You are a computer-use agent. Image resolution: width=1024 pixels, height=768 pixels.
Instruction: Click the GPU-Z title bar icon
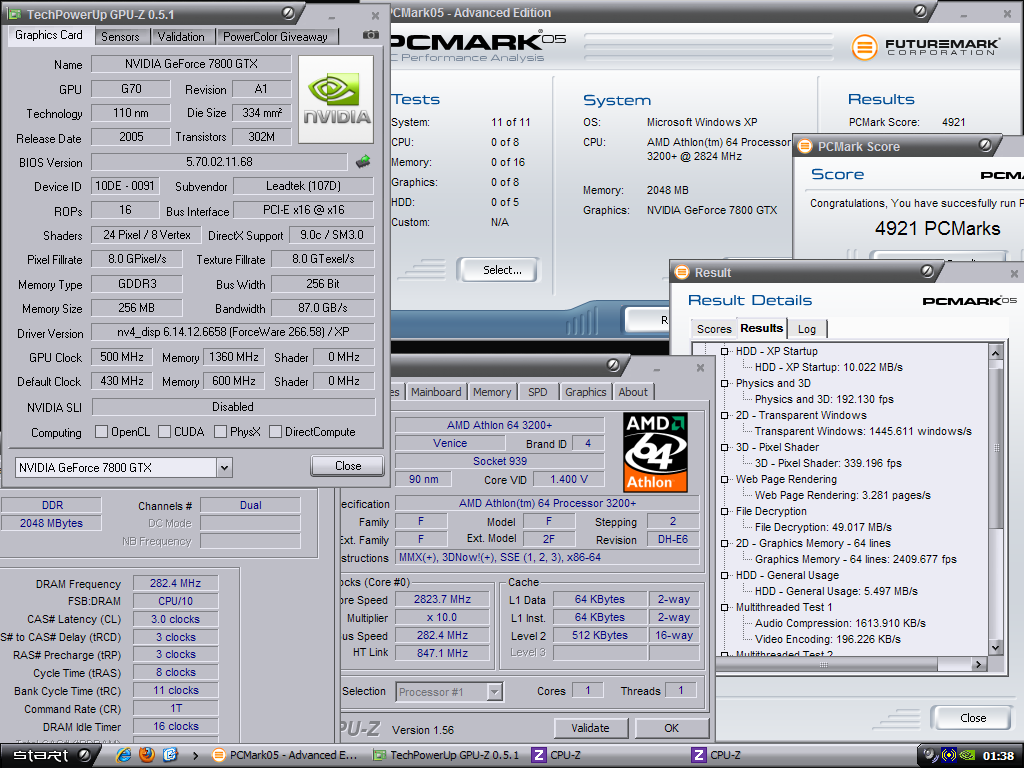[14, 14]
